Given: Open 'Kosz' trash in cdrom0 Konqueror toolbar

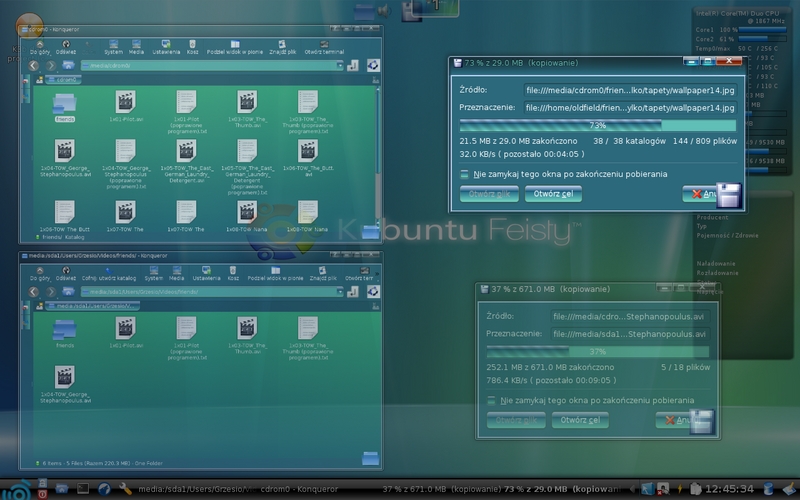Looking at the screenshot, I should click(192, 47).
